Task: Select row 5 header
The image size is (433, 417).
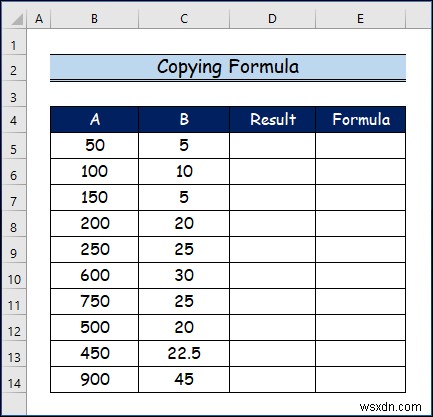Action: coord(14,146)
